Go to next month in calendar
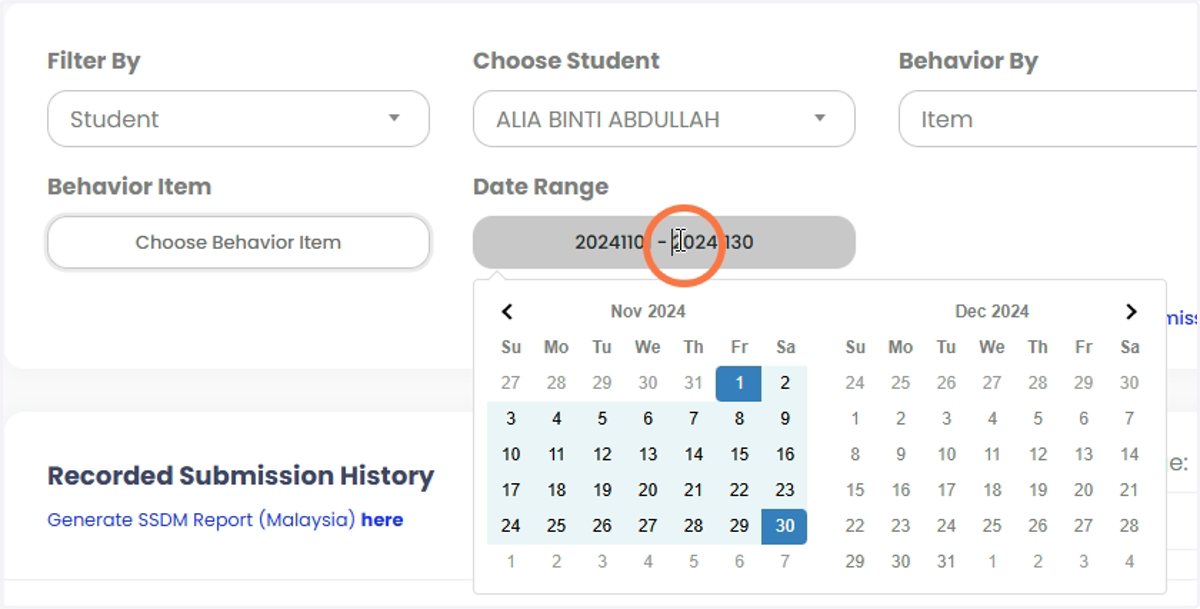Viewport: 1200px width, 609px height. 1131,312
